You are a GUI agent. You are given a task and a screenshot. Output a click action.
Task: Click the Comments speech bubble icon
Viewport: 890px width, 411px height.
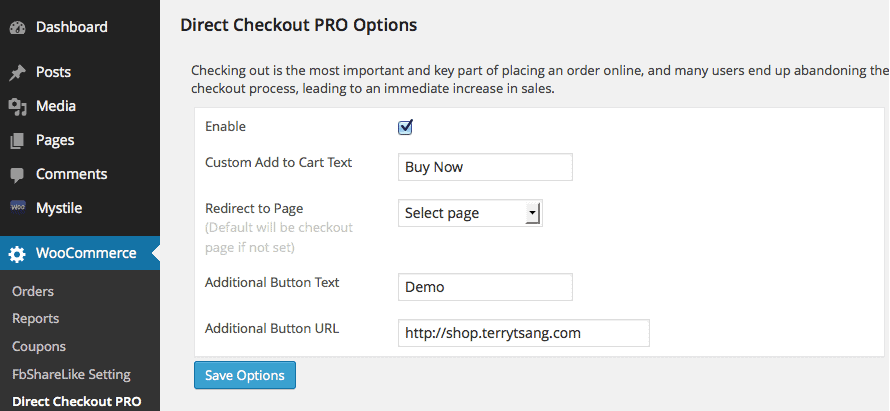point(18,175)
